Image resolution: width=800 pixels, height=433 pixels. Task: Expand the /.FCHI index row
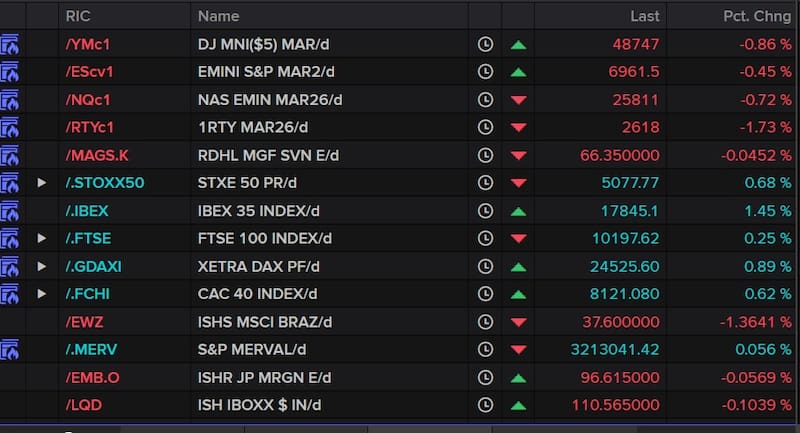(x=41, y=294)
